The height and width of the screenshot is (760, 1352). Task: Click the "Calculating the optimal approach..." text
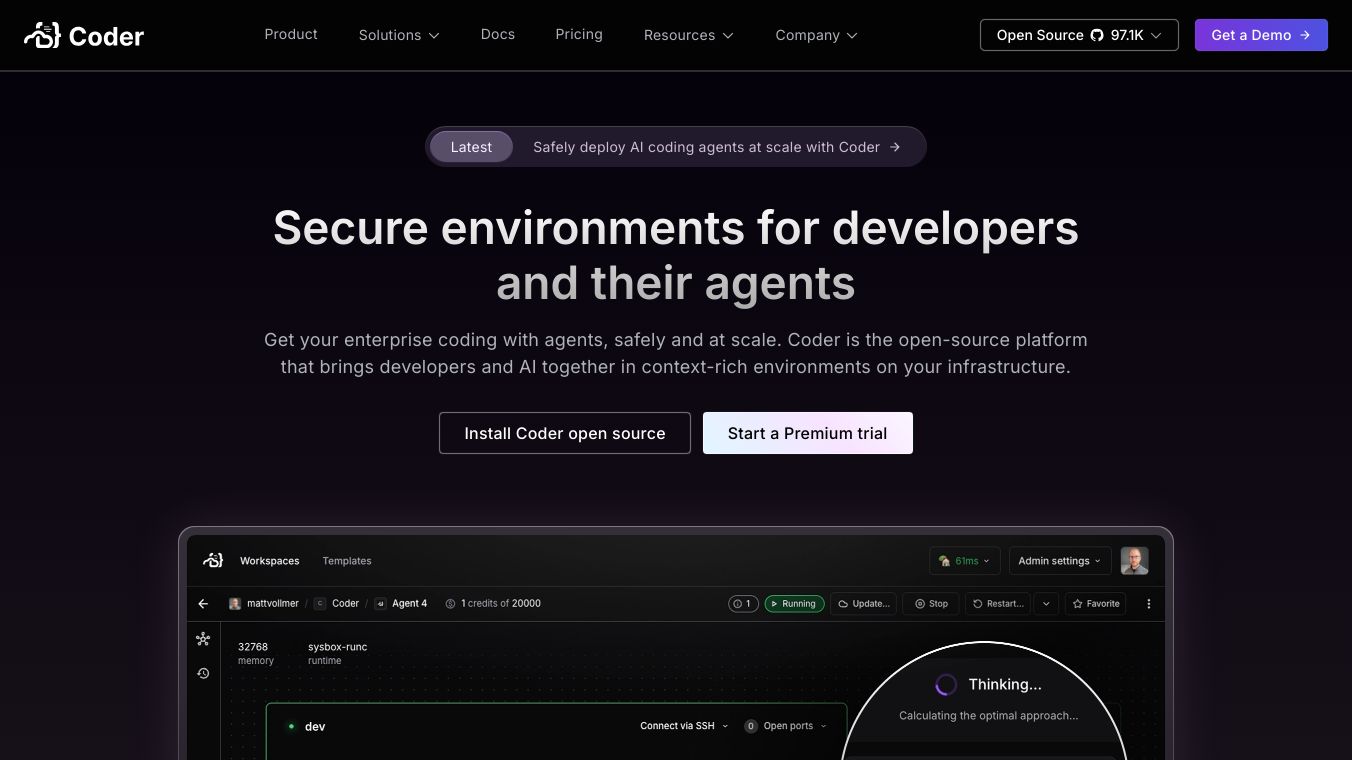(x=988, y=716)
